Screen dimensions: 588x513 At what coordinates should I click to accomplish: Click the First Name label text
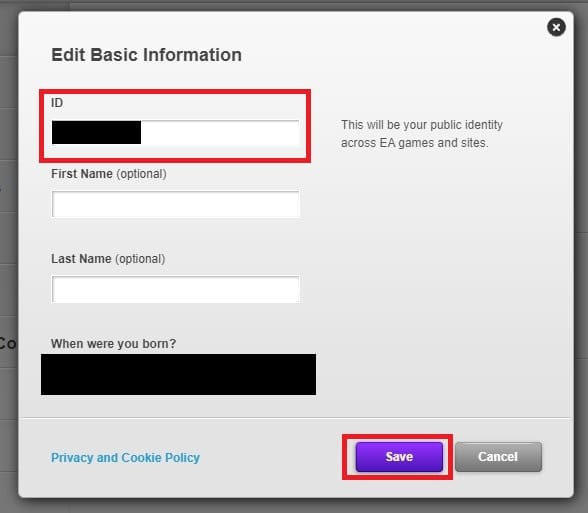[x=82, y=174]
